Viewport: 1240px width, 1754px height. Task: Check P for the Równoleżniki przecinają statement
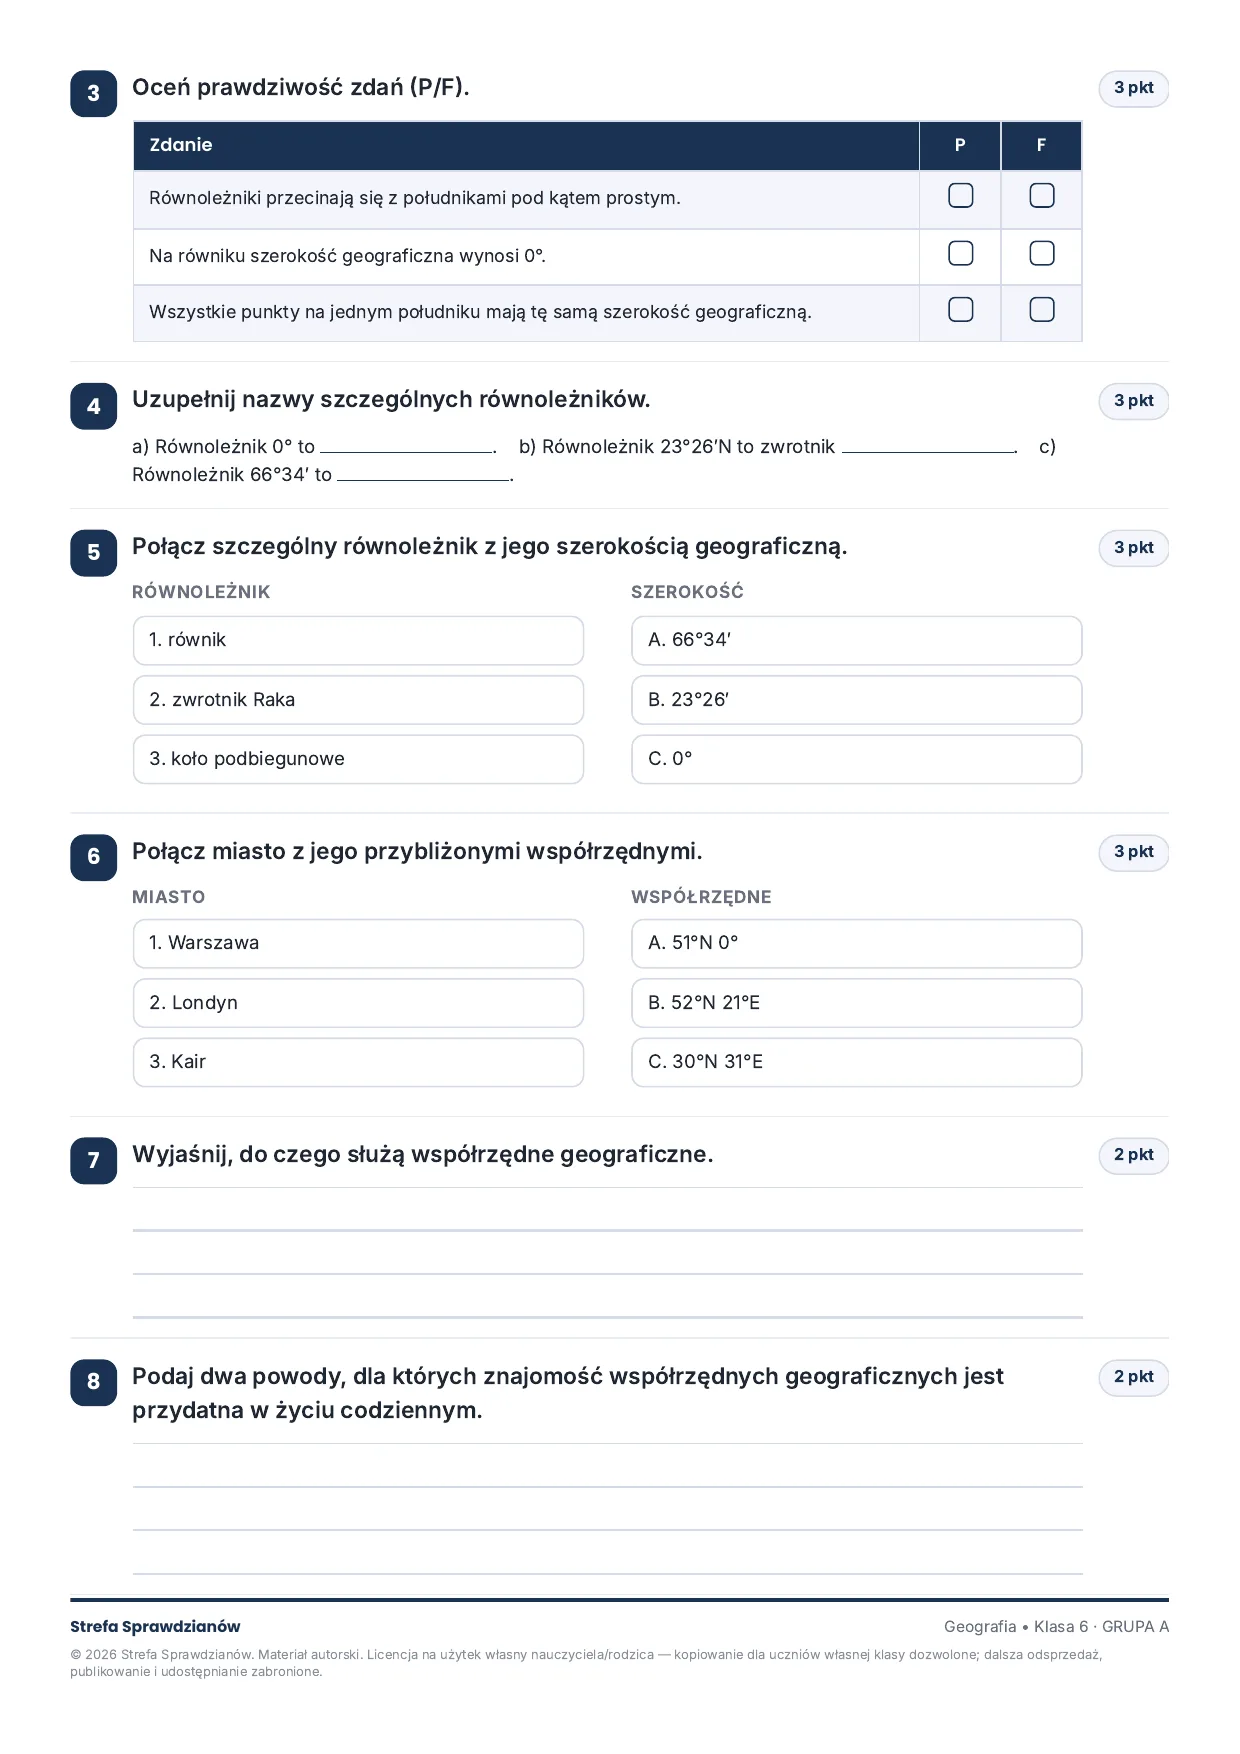[x=960, y=195]
